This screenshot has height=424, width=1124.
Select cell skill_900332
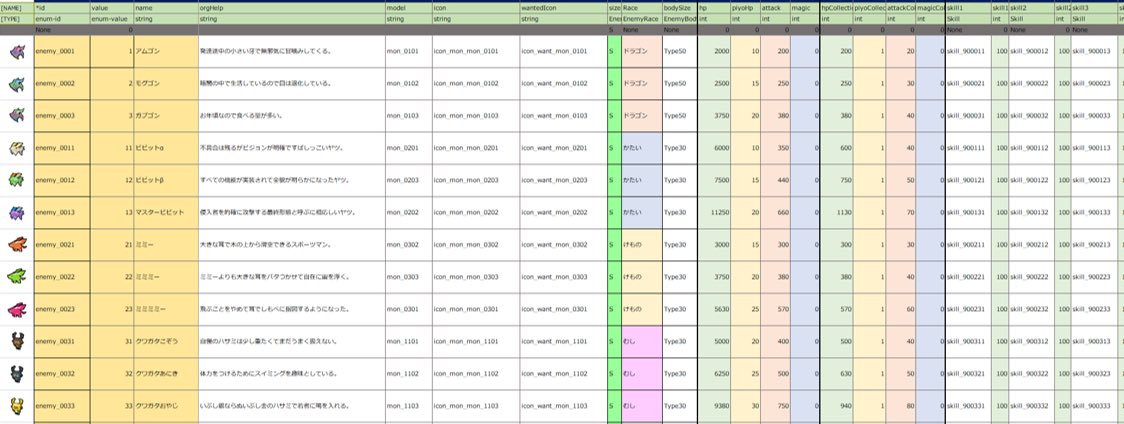click(1032, 406)
